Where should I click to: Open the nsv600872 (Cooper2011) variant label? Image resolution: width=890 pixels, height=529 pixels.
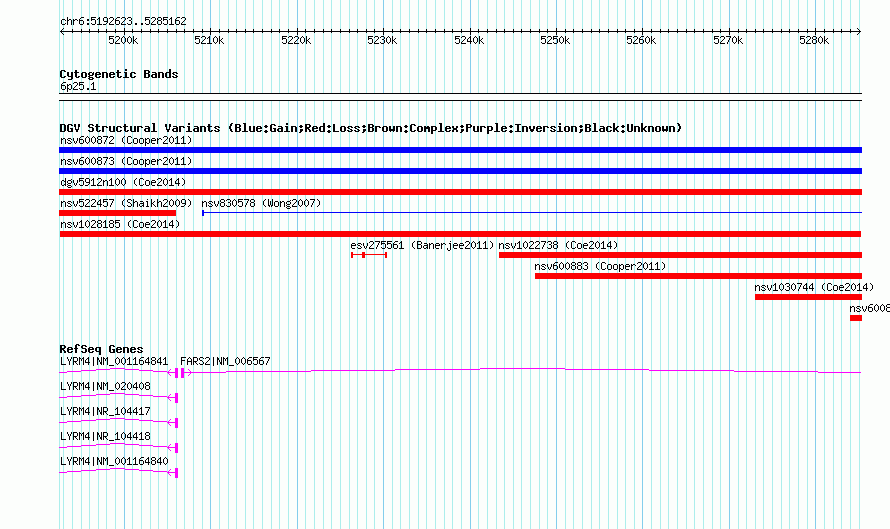126,140
